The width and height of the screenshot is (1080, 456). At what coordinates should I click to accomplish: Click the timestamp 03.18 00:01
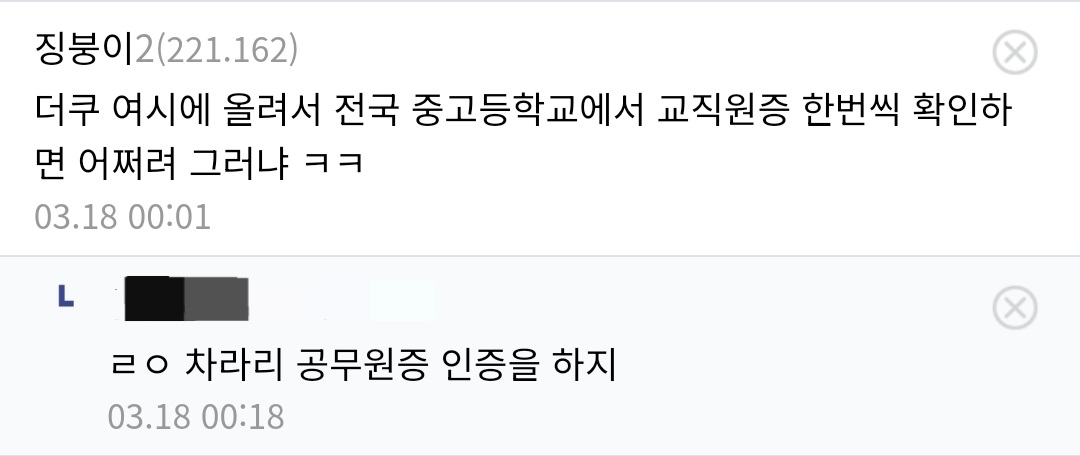click(123, 217)
